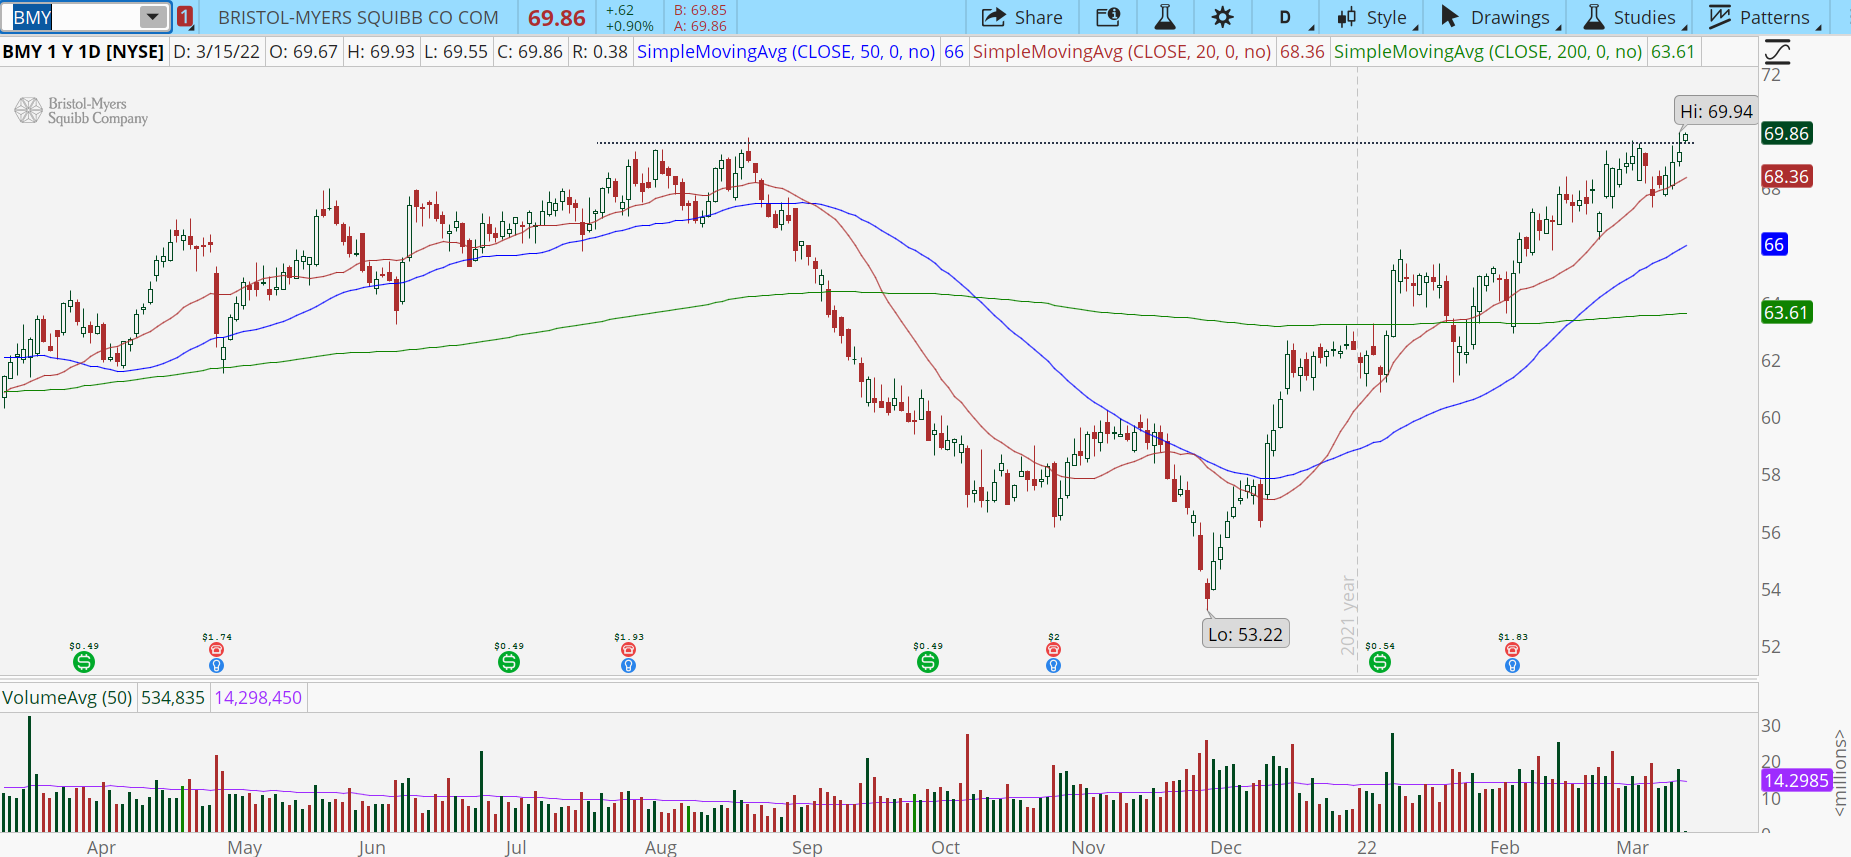Click the date readout D: 3/15/22
The image size is (1851, 857).
coord(216,51)
